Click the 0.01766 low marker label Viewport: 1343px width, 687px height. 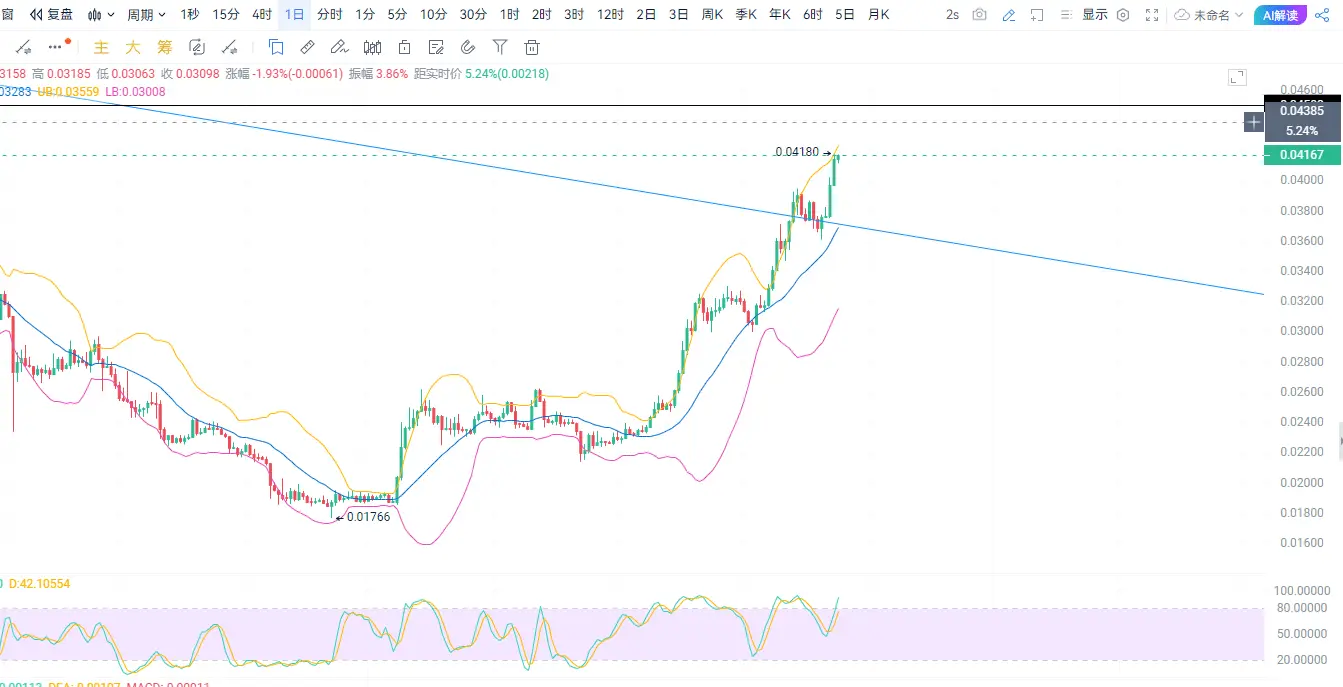pyautogui.click(x=368, y=517)
